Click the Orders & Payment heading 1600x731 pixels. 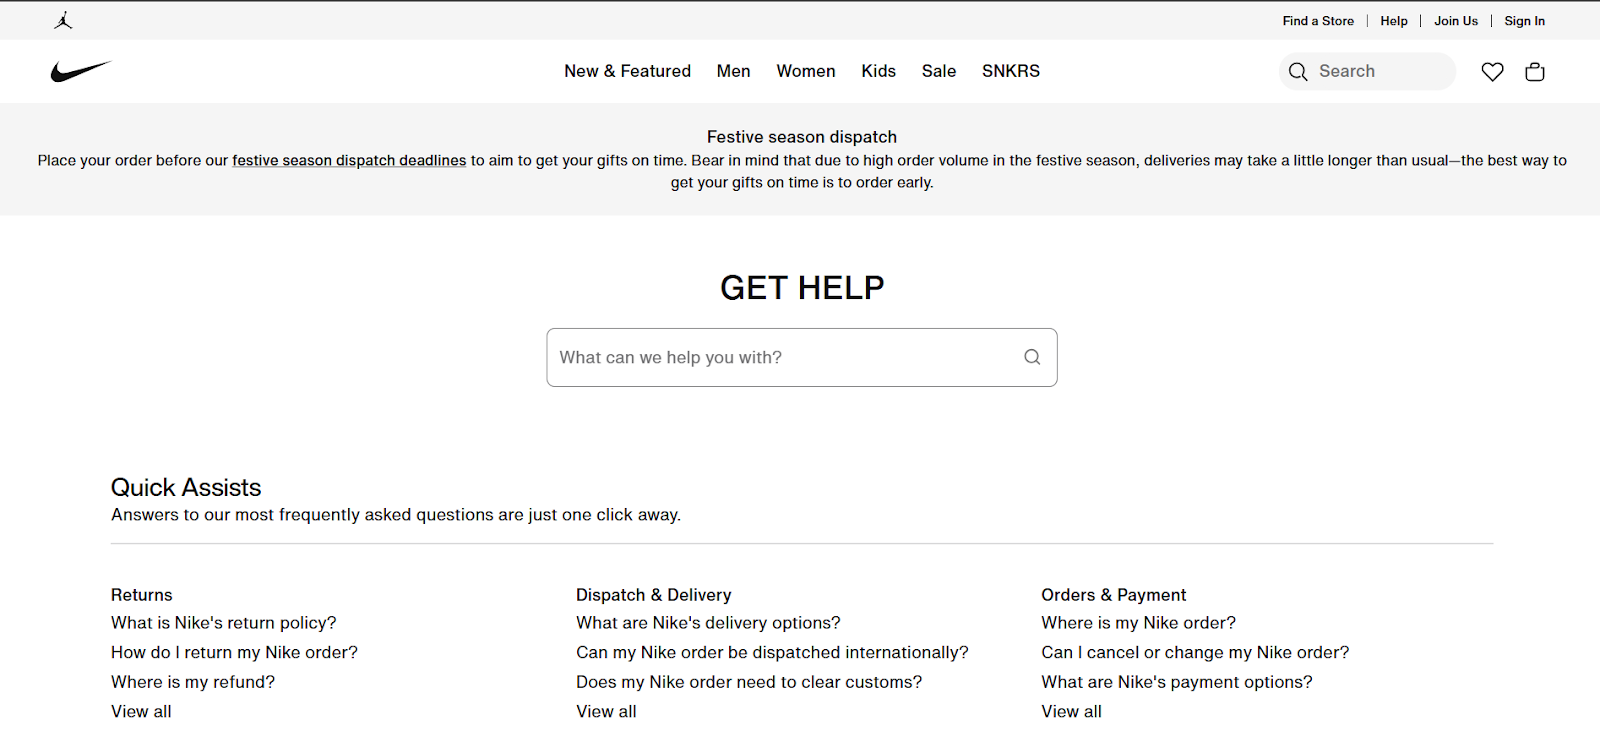click(1114, 595)
